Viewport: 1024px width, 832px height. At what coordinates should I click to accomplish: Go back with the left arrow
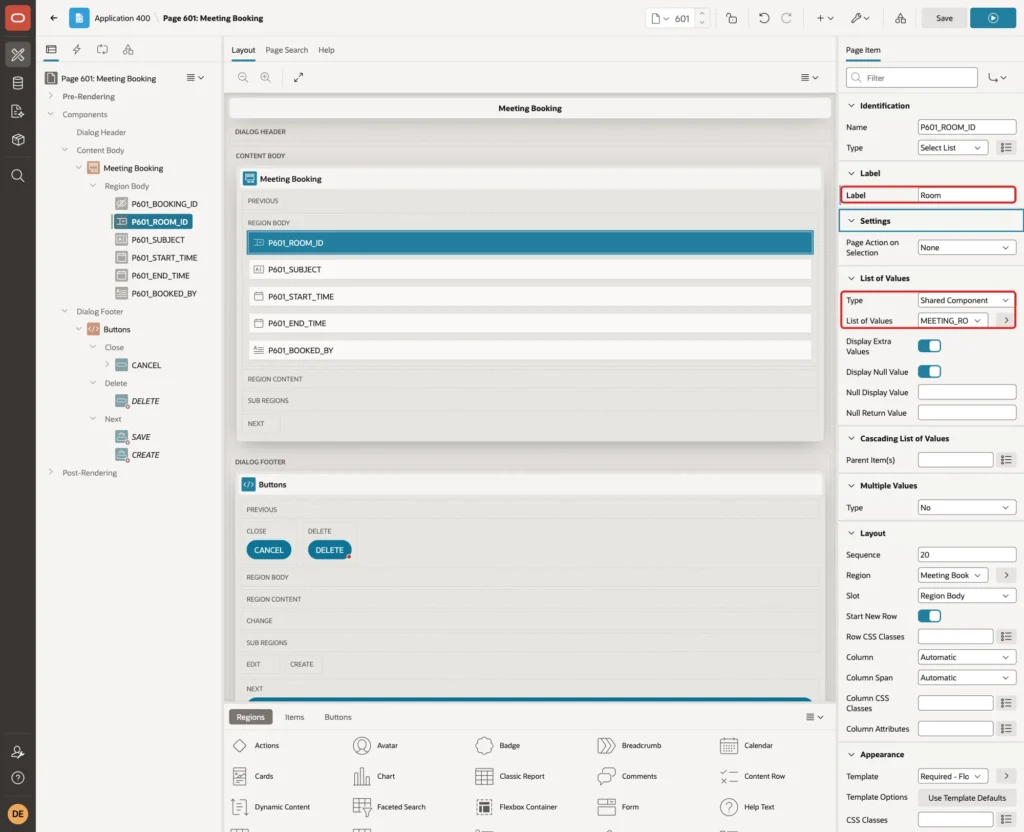(x=54, y=18)
